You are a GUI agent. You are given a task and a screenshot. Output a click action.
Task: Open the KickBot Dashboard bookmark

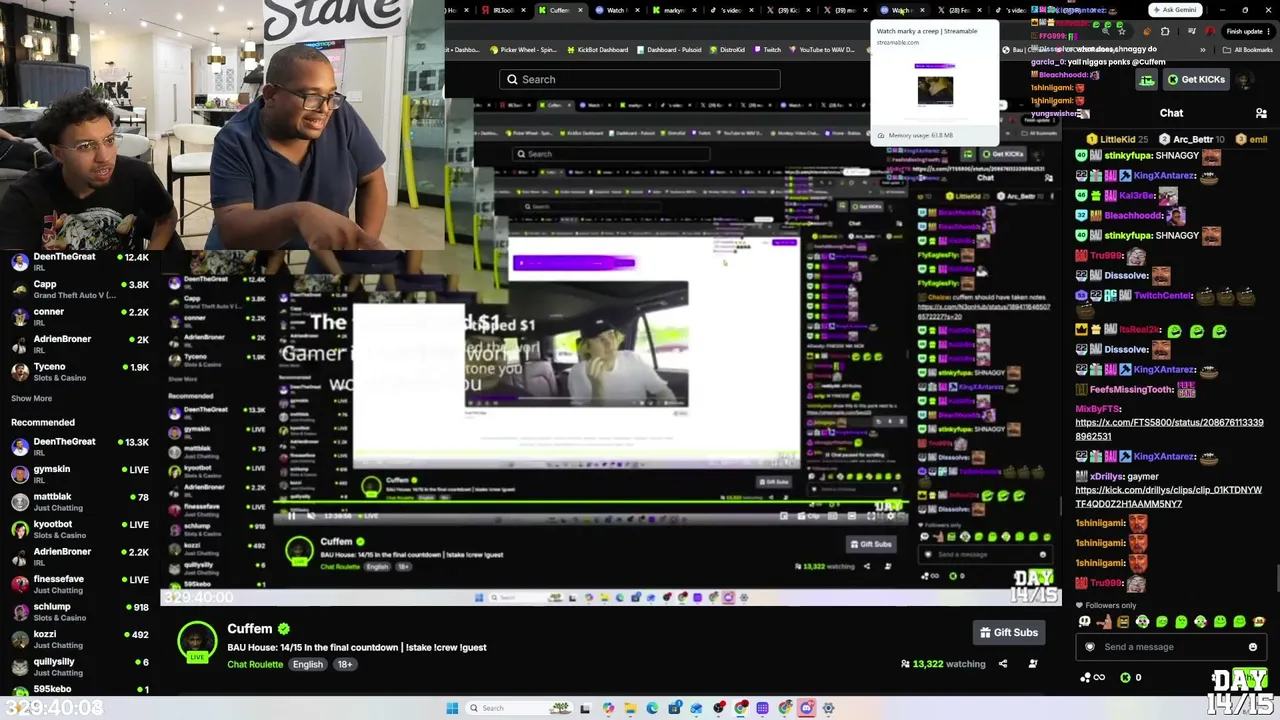(599, 49)
